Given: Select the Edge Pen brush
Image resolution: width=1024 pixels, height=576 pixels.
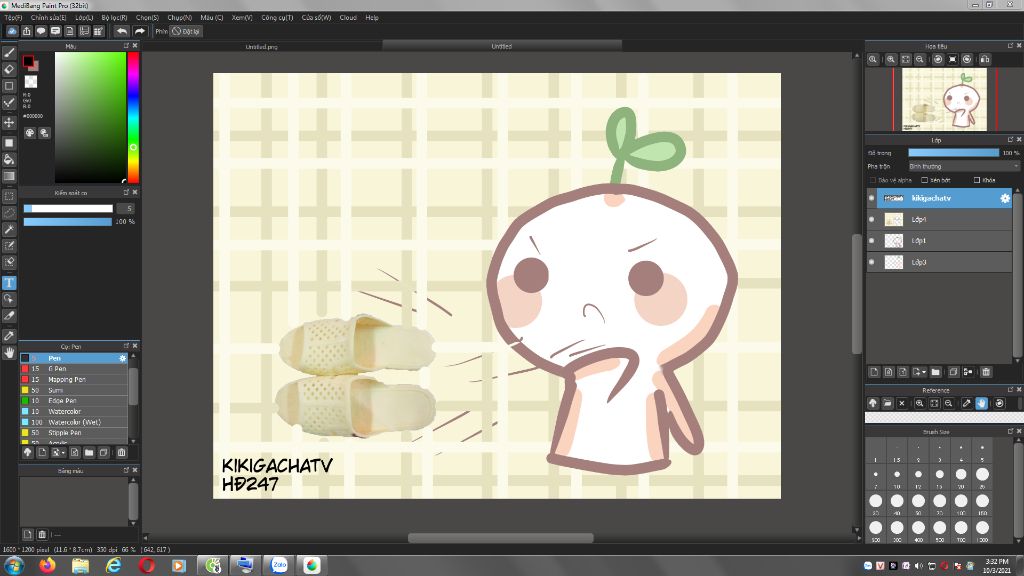Looking at the screenshot, I should (74, 401).
